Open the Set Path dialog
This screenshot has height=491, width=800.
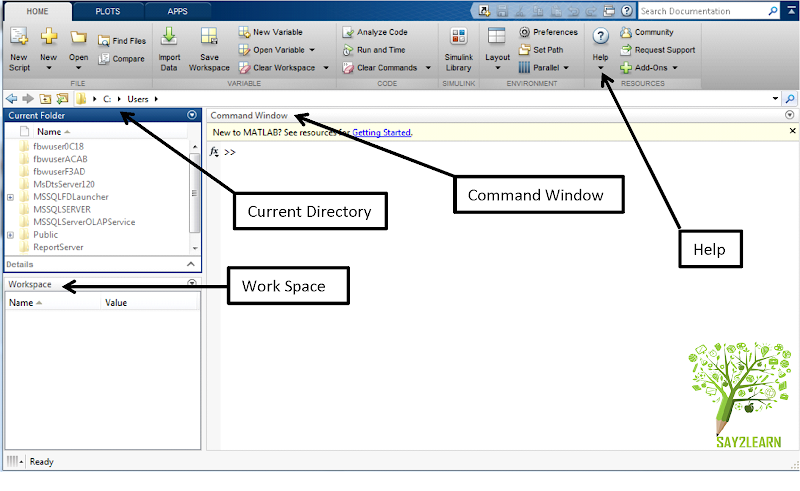541,50
